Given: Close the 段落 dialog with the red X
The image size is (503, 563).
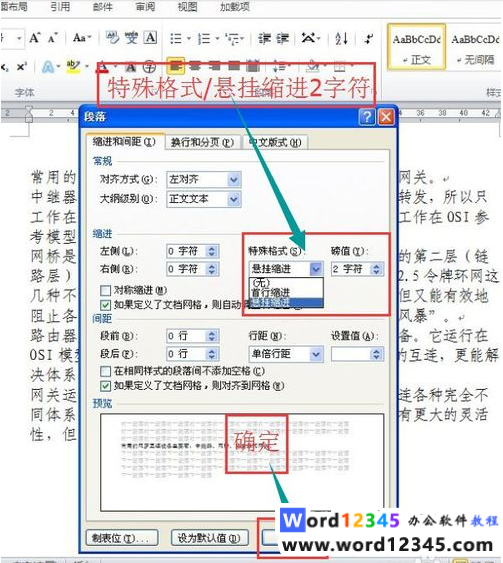Looking at the screenshot, I should point(386,117).
